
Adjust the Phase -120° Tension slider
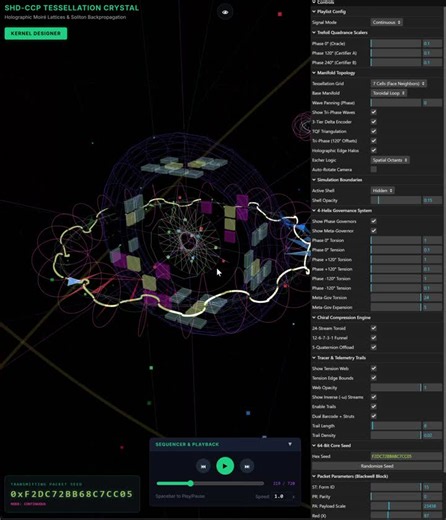coord(396,288)
